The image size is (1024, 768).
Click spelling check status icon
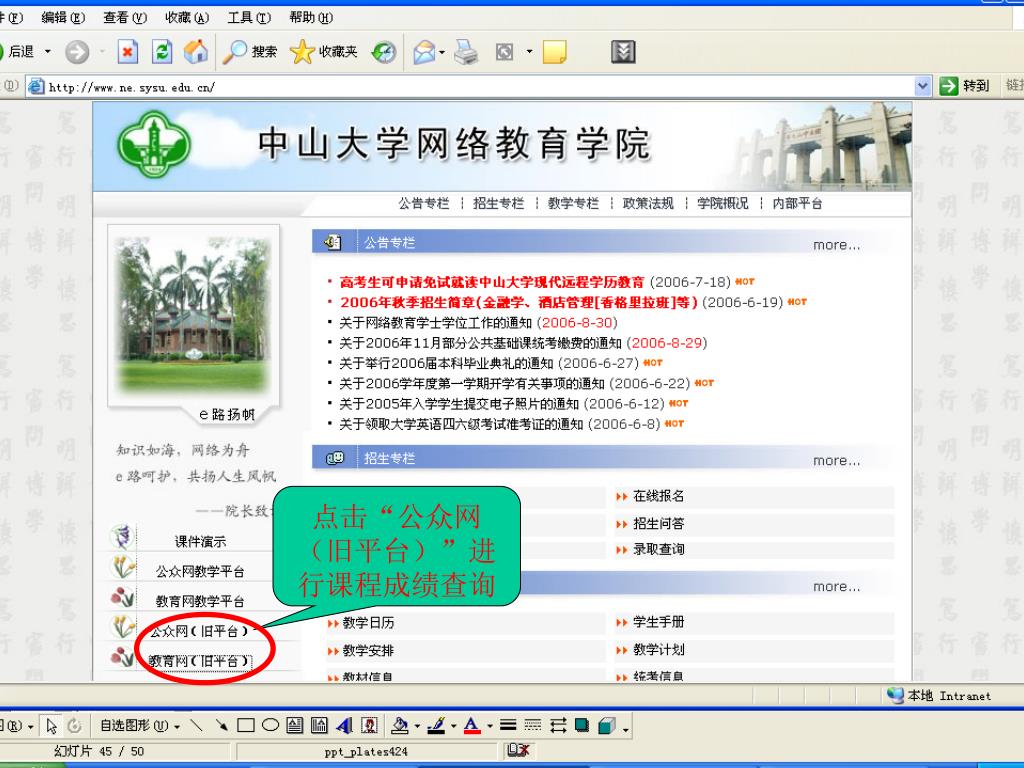(x=518, y=750)
